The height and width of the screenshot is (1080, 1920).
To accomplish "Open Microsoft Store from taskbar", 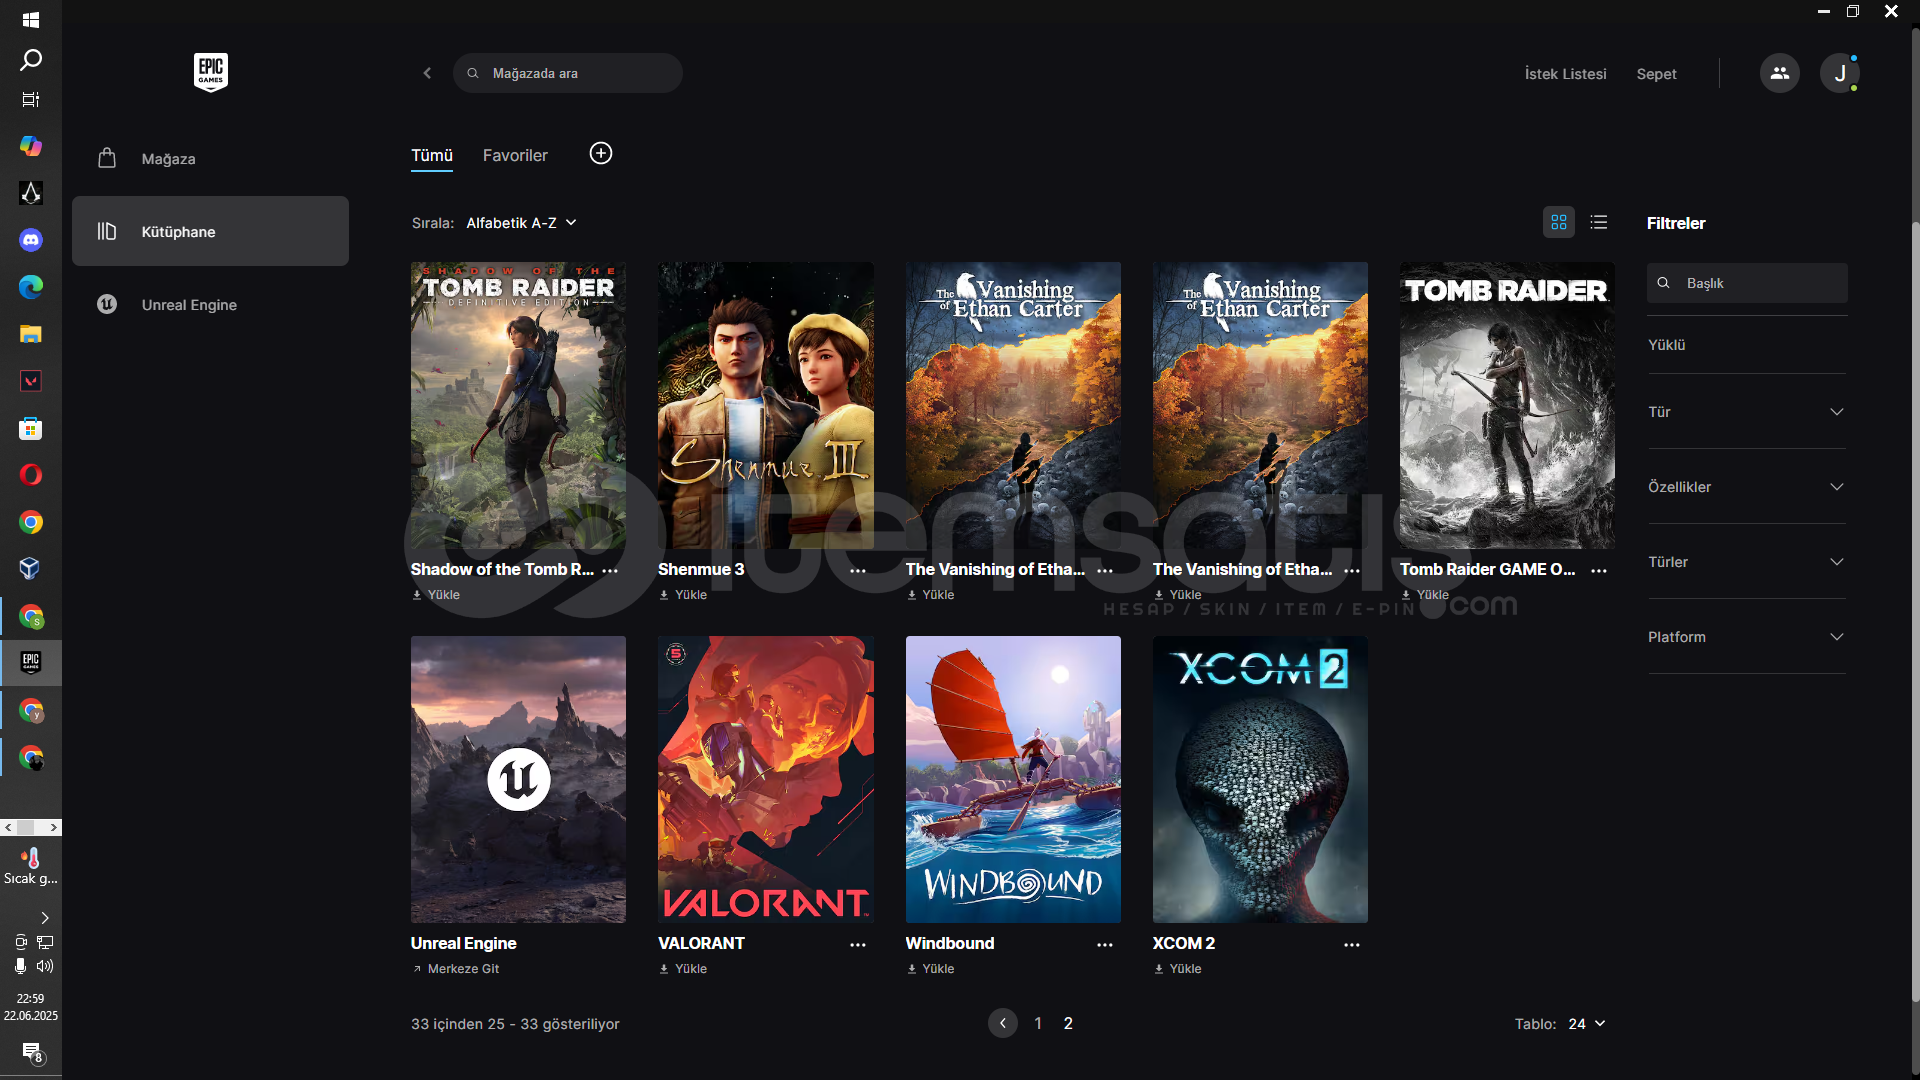I will click(31, 428).
